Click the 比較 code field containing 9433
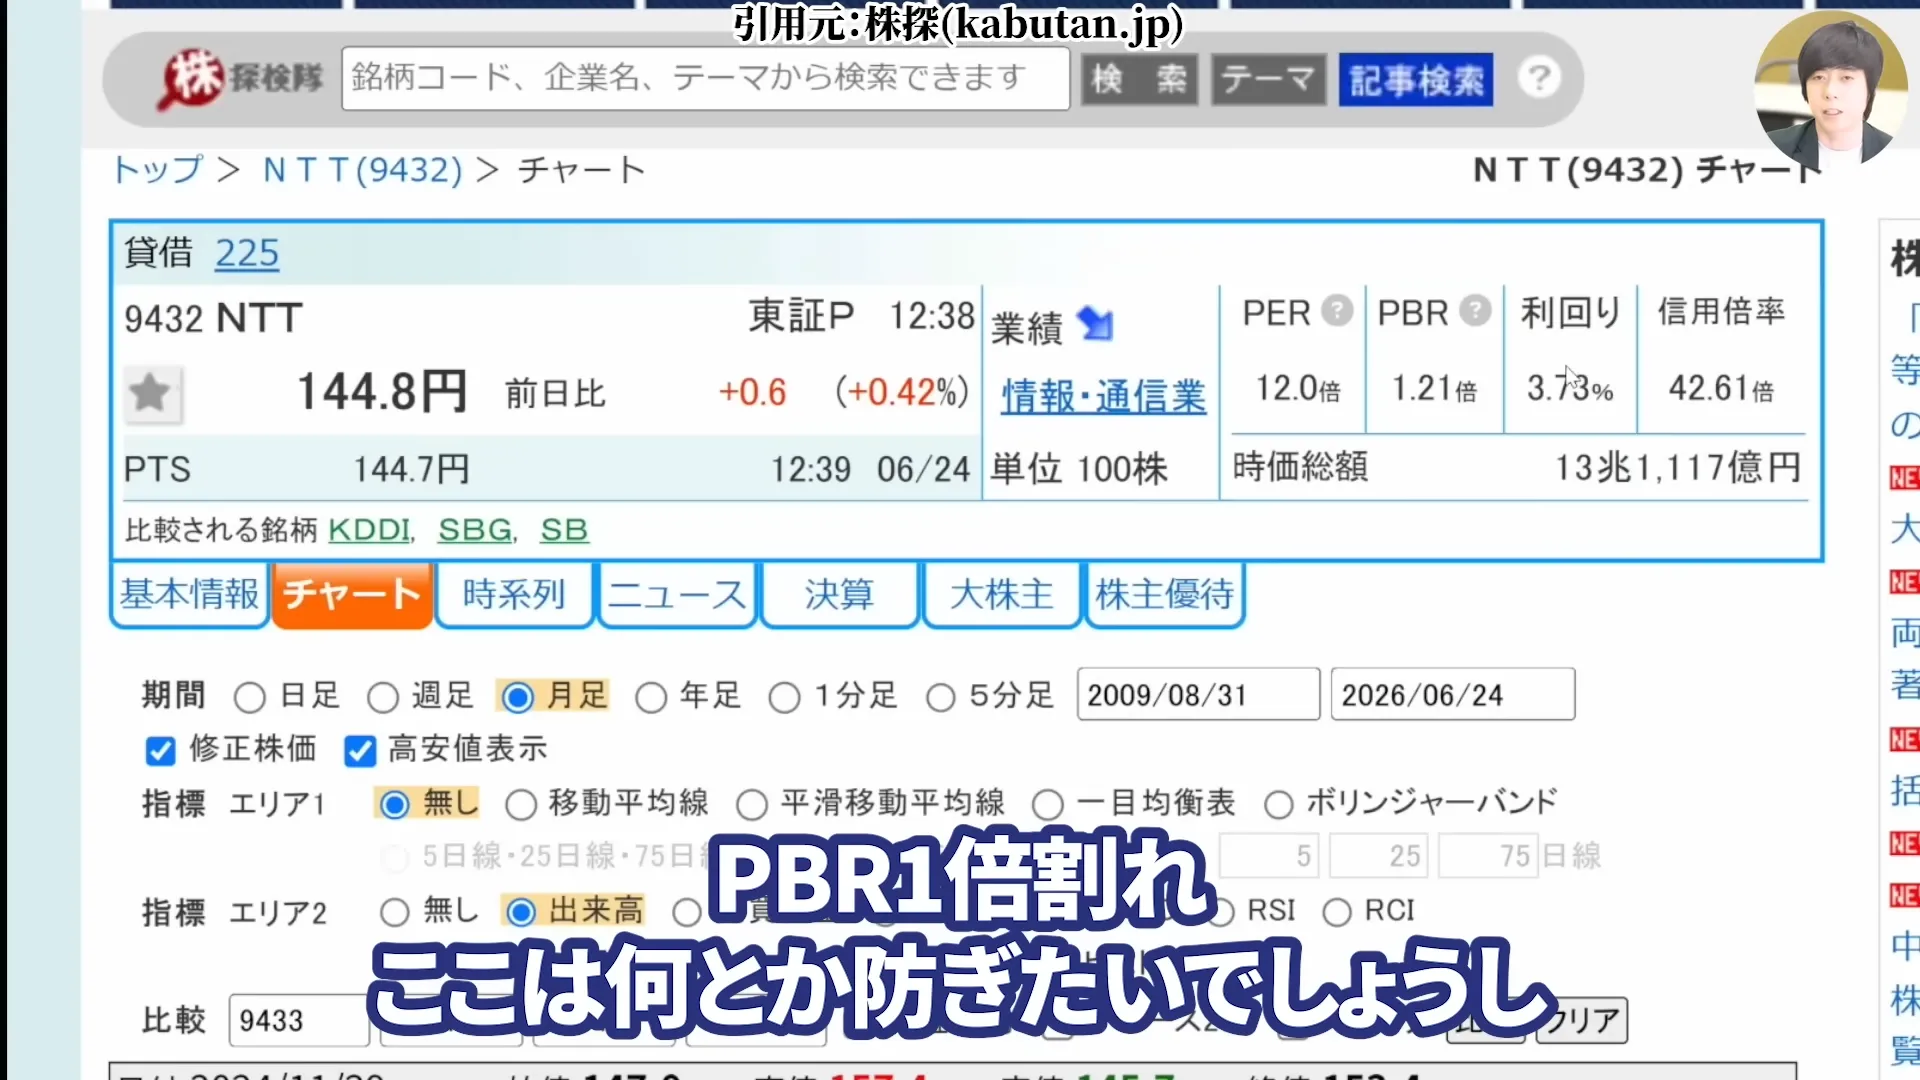The height and width of the screenshot is (1080, 1920). 298,1020
